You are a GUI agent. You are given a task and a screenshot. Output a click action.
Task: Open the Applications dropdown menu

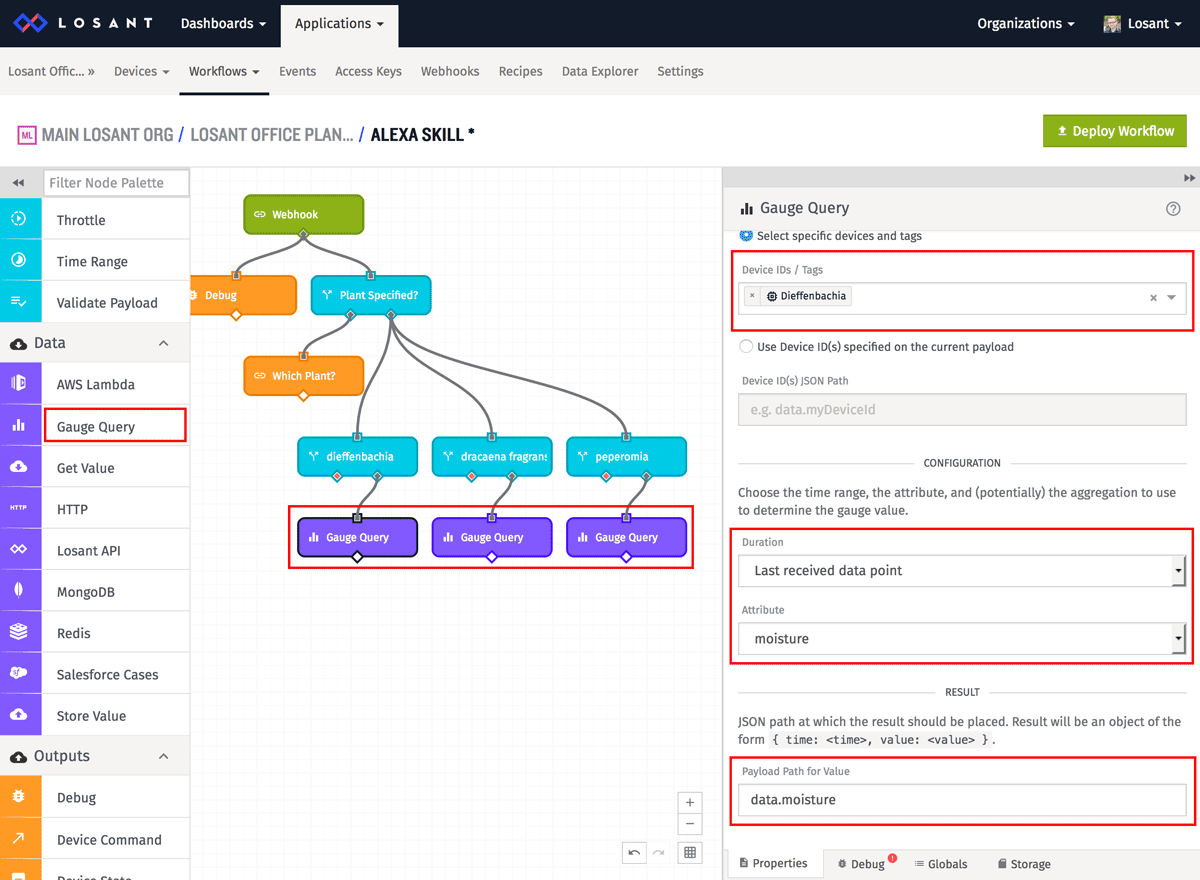339,23
